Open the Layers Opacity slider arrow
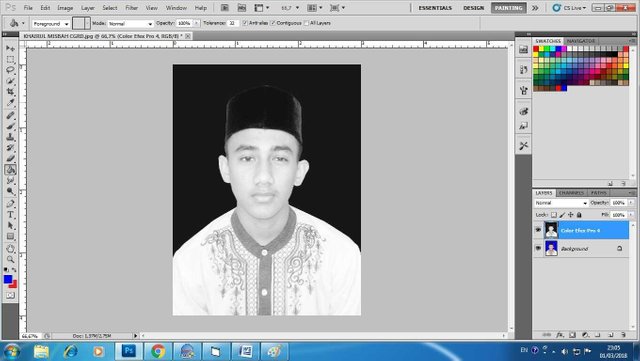The height and width of the screenshot is (361, 640). pyautogui.click(x=631, y=203)
